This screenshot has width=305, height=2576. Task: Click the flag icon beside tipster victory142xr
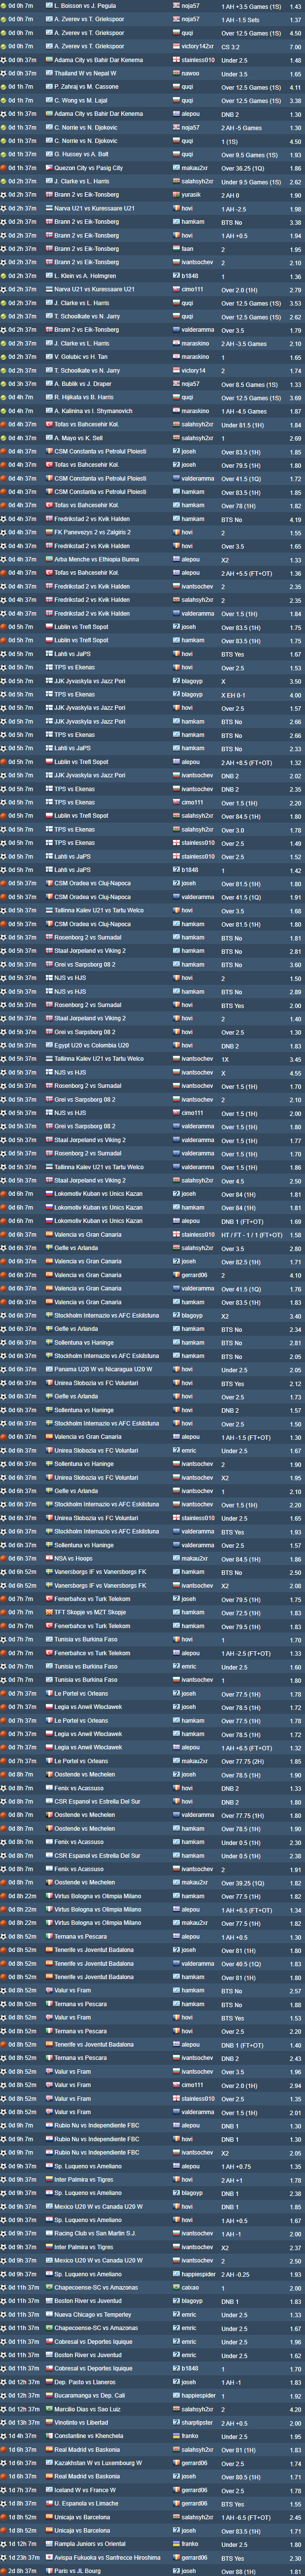[x=176, y=46]
